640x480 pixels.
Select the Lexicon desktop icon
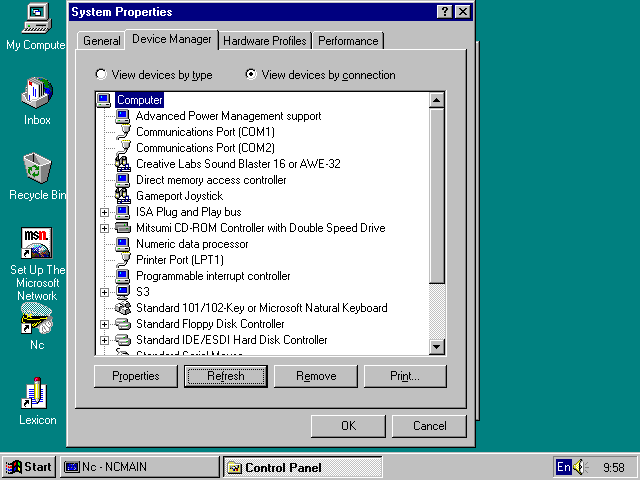[36, 393]
